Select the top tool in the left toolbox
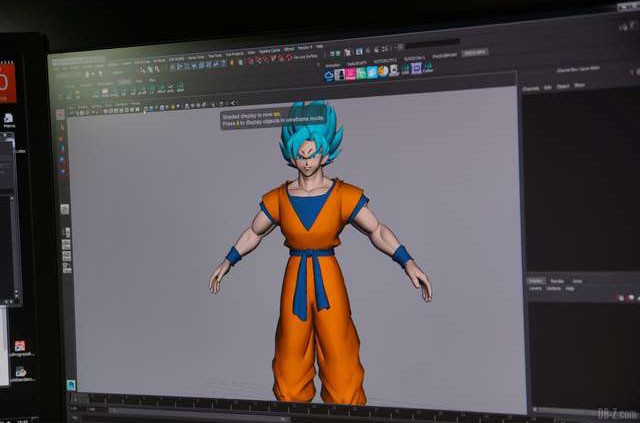 [60, 115]
